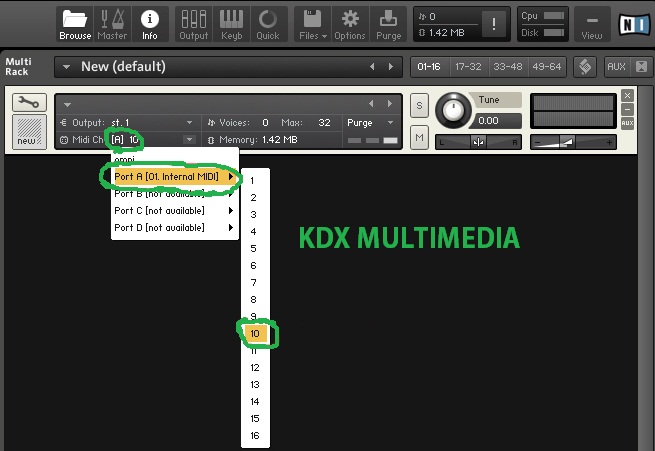Click the Voices: 0 readout
The image size is (655, 451).
coord(238,123)
